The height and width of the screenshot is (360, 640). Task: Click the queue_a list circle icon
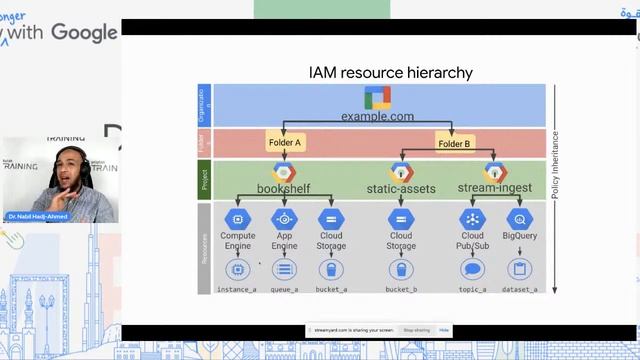coord(284,269)
